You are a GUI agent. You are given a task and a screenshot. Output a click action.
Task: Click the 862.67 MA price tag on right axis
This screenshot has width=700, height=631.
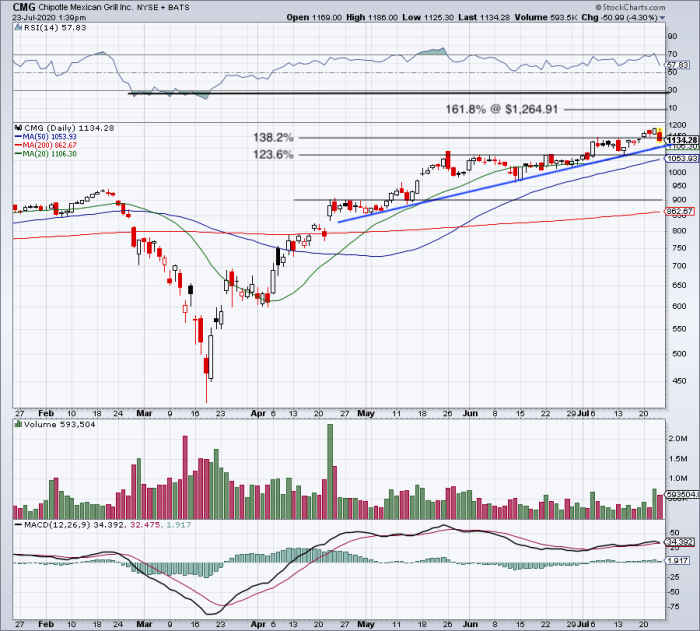[x=679, y=211]
